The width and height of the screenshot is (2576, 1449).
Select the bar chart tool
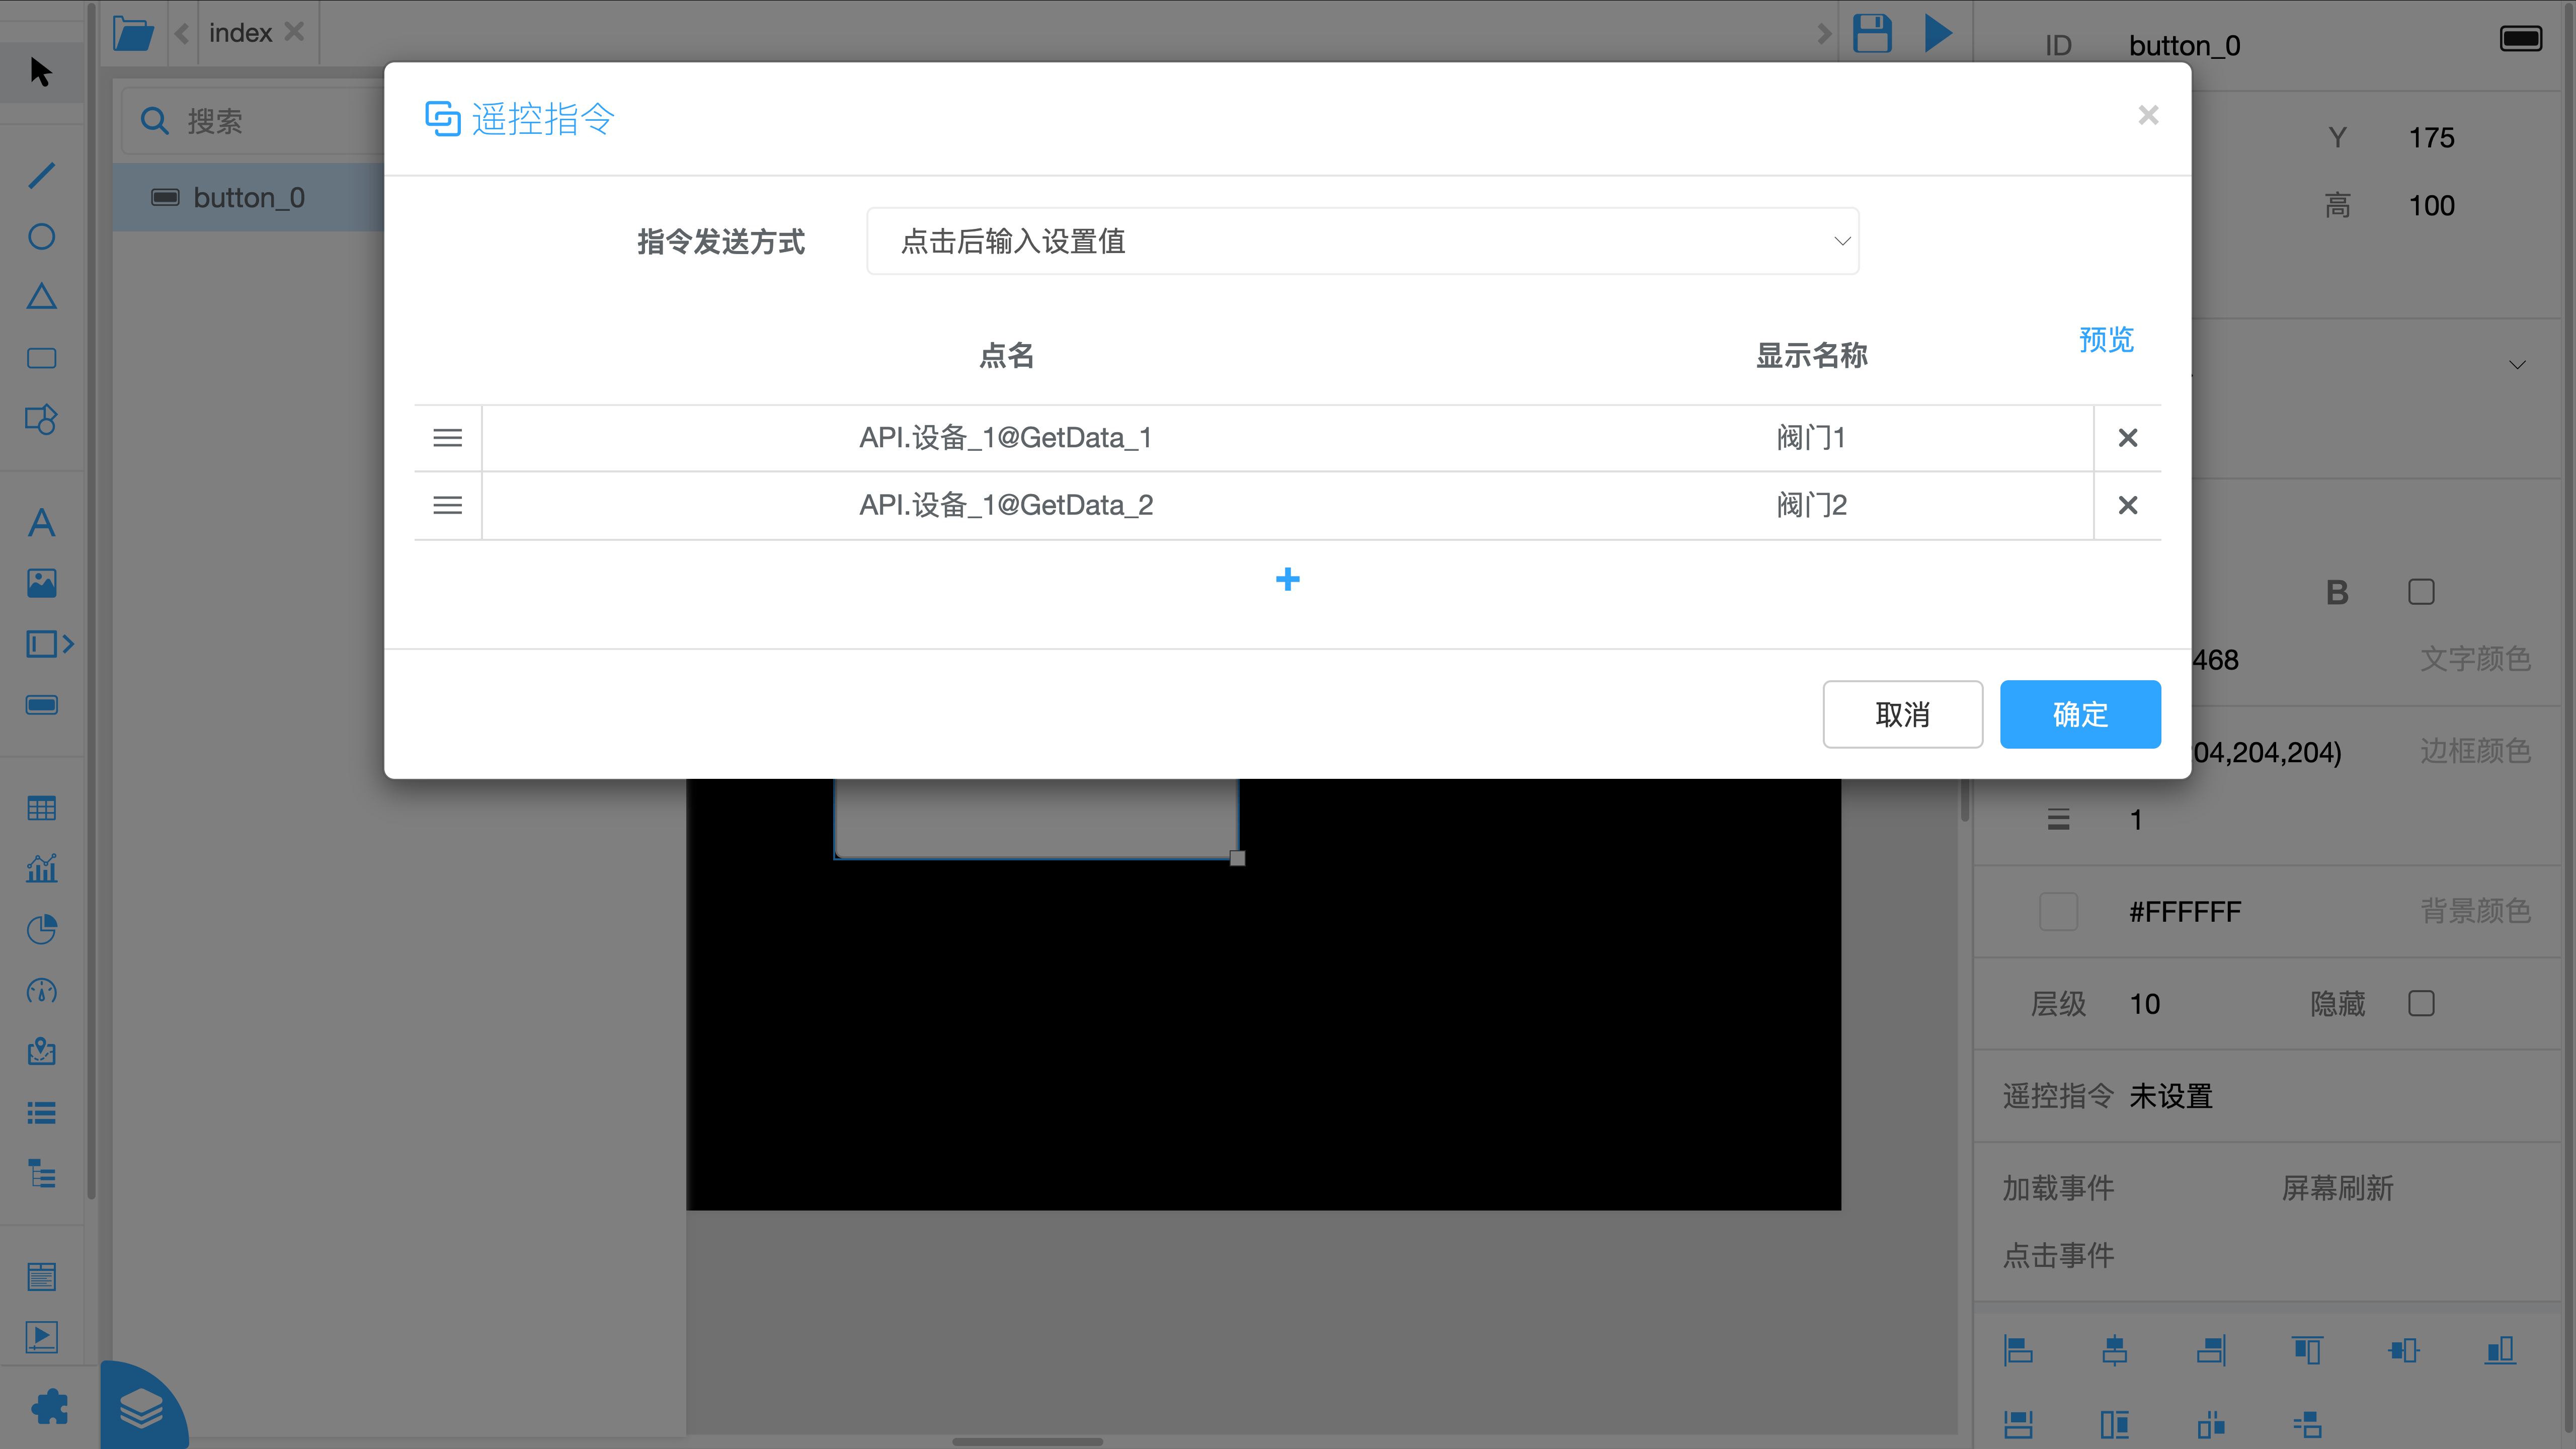41,868
